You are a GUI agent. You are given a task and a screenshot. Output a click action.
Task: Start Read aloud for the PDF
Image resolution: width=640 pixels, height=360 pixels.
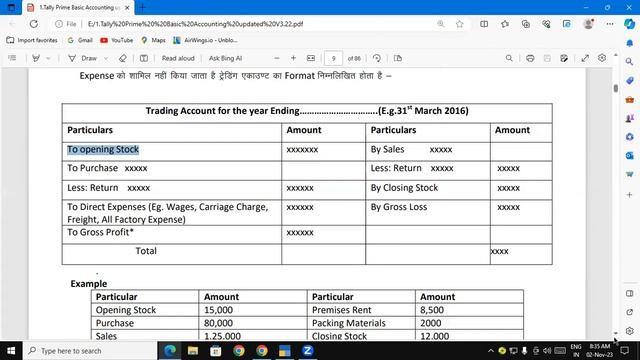pos(178,58)
